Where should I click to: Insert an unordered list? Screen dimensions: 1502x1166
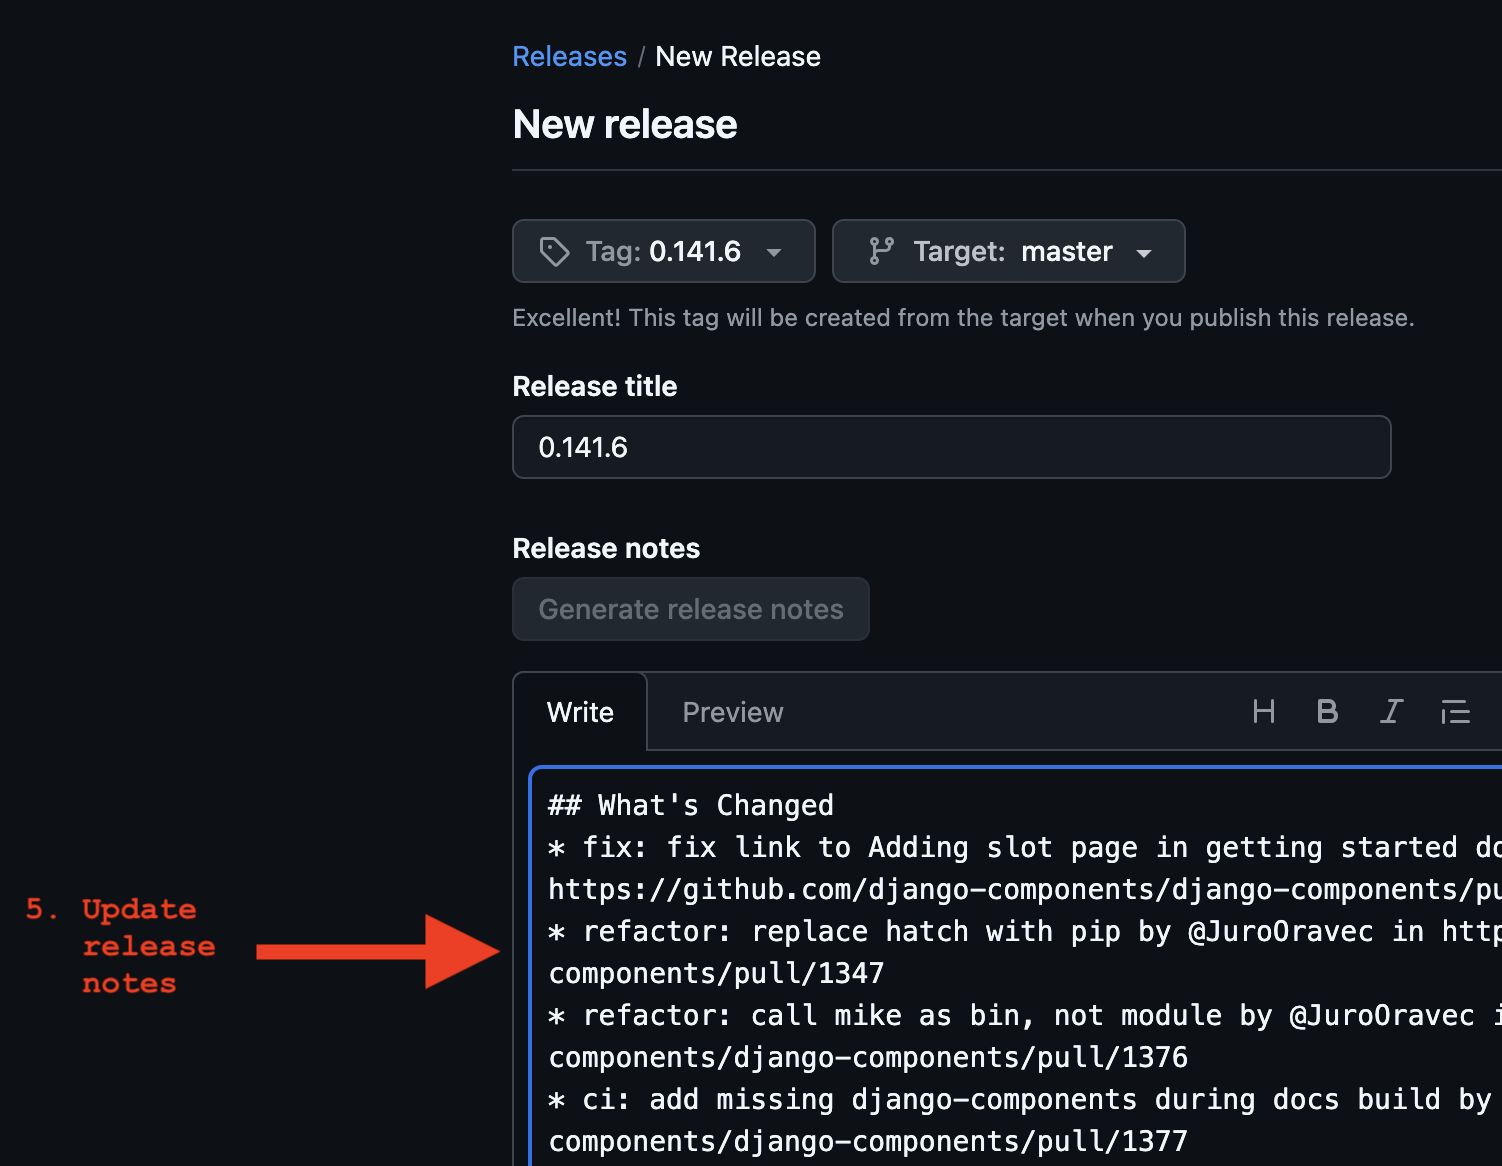pos(1455,711)
